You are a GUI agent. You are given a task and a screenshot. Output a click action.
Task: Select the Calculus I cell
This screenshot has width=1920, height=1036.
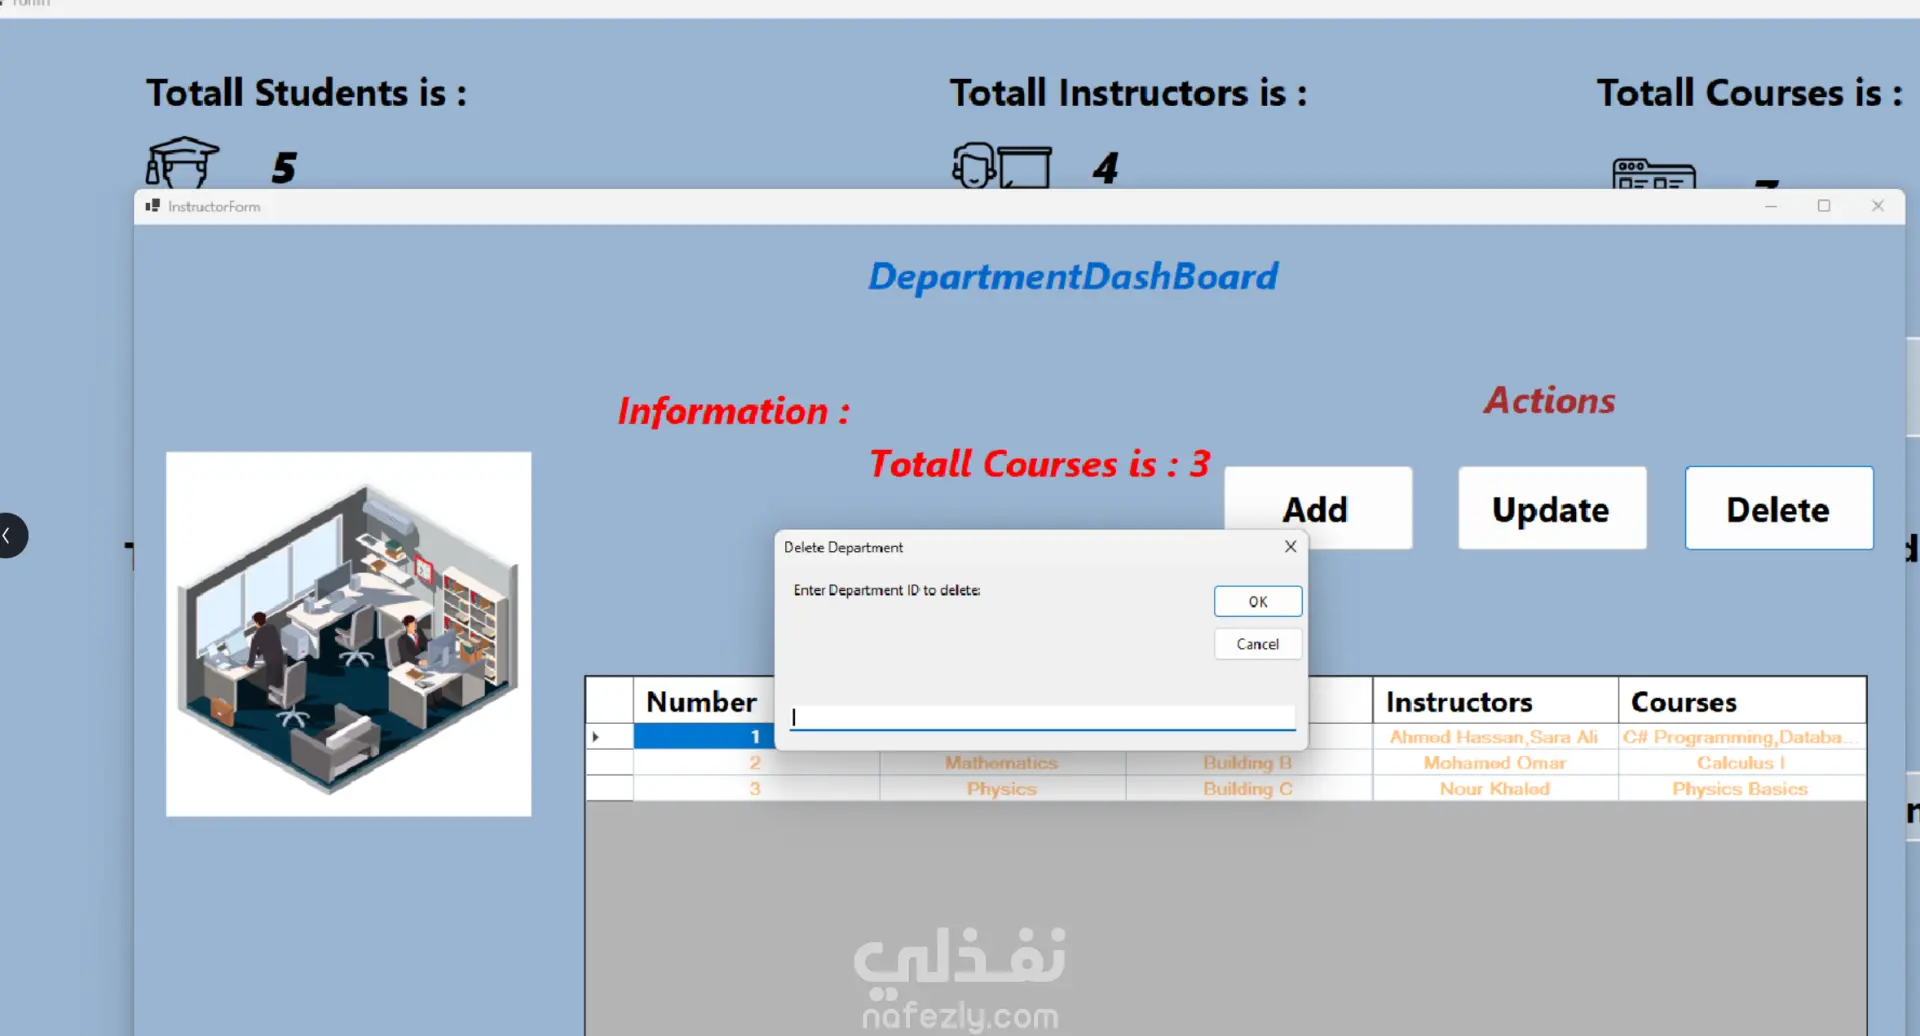(x=1742, y=763)
